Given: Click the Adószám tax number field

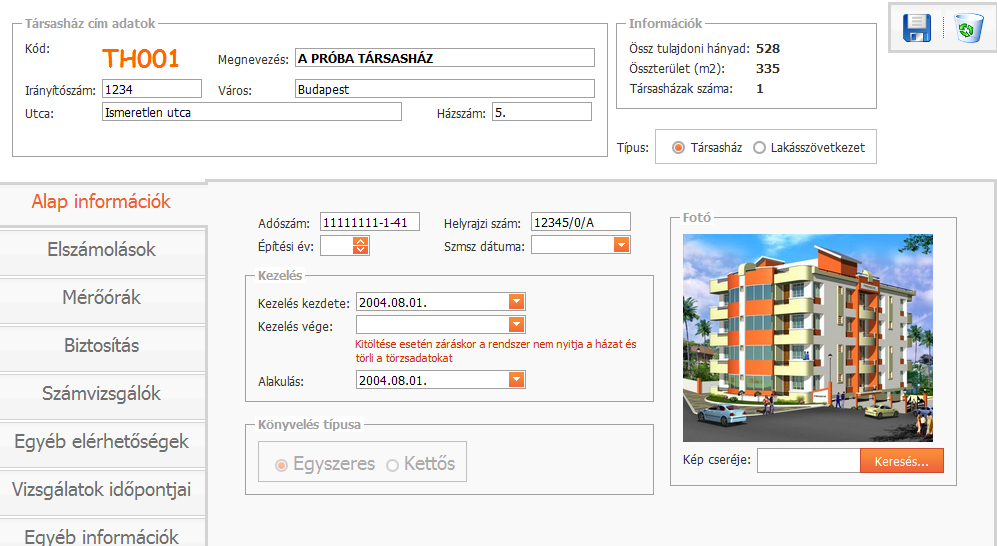Looking at the screenshot, I should (x=370, y=222).
